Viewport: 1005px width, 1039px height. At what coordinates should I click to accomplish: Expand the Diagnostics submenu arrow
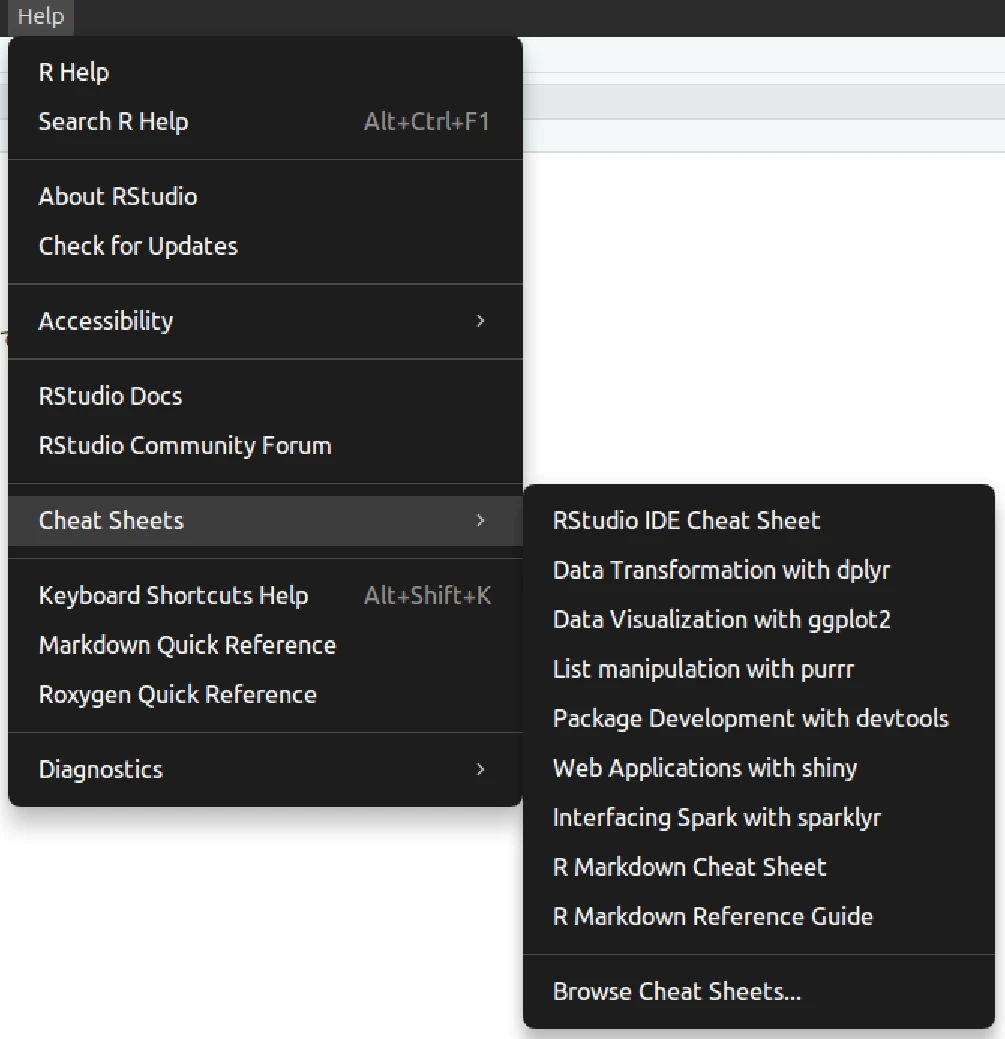tap(480, 770)
